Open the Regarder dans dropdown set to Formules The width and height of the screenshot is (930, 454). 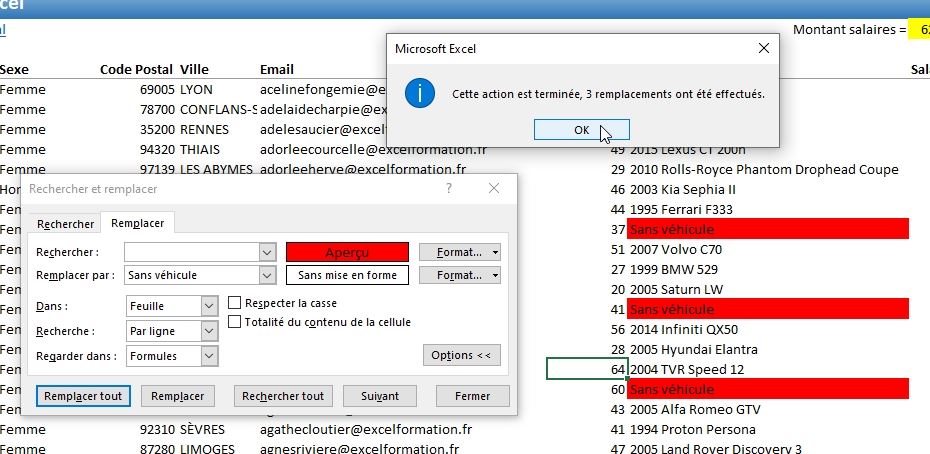point(209,355)
